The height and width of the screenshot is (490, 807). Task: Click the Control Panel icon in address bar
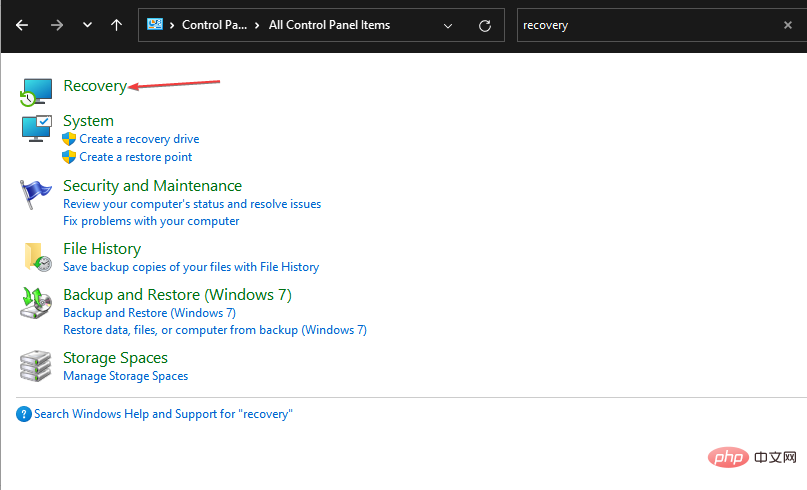point(154,24)
